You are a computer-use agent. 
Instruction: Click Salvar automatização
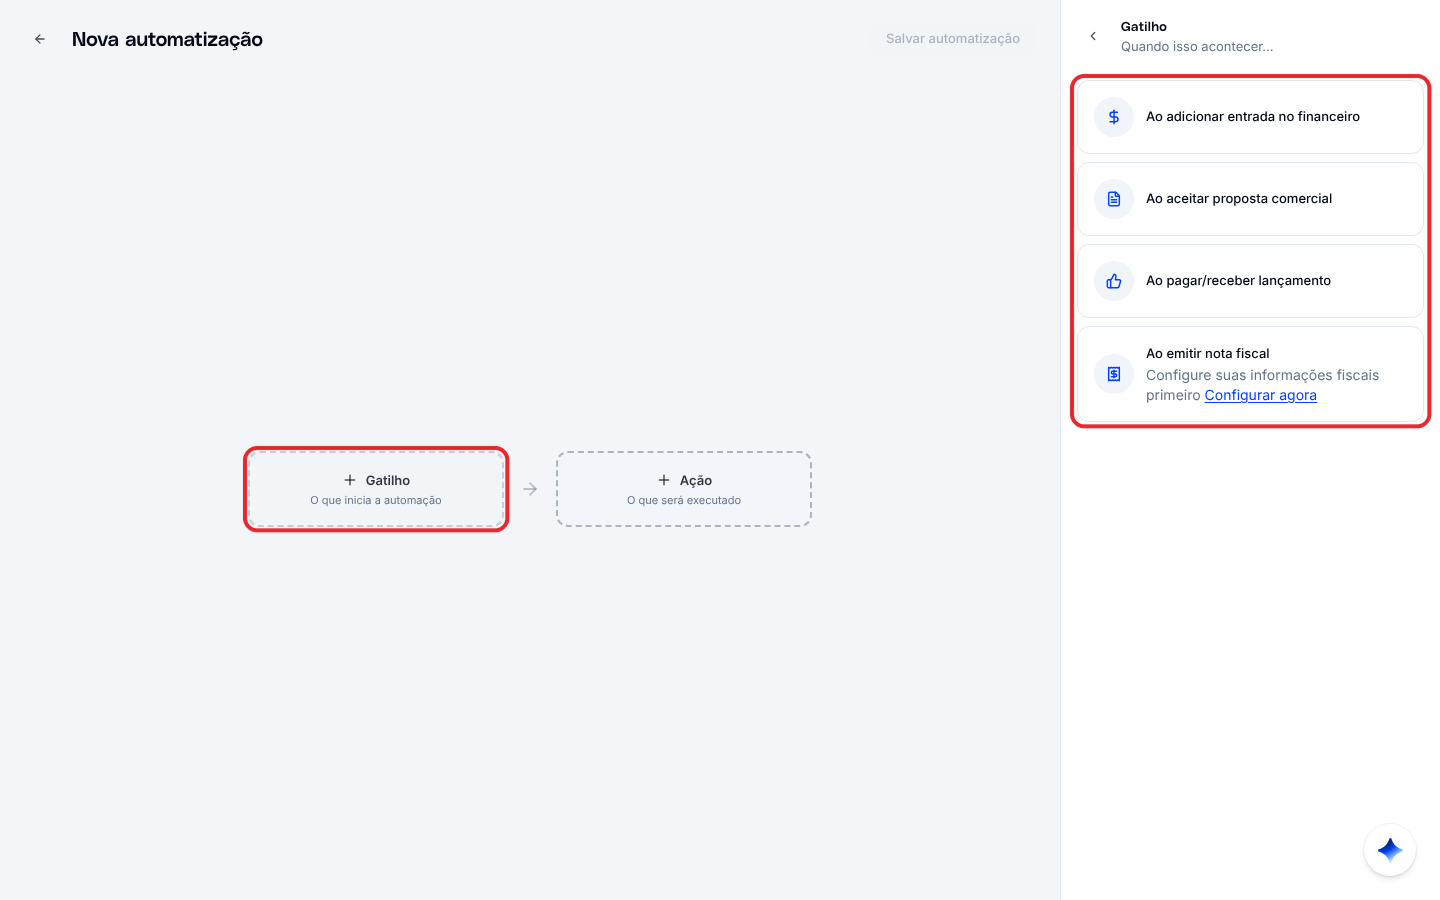point(953,39)
